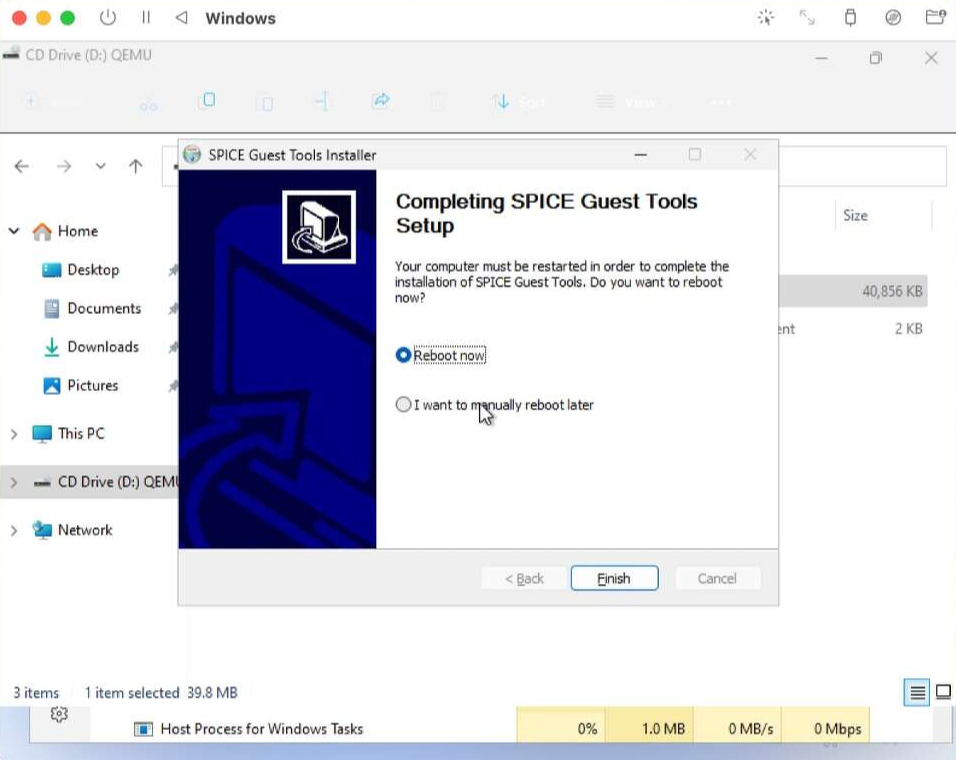956x760 pixels.
Task: Select CD Drive (D:) QEMU in sidebar
Action: [x=105, y=481]
